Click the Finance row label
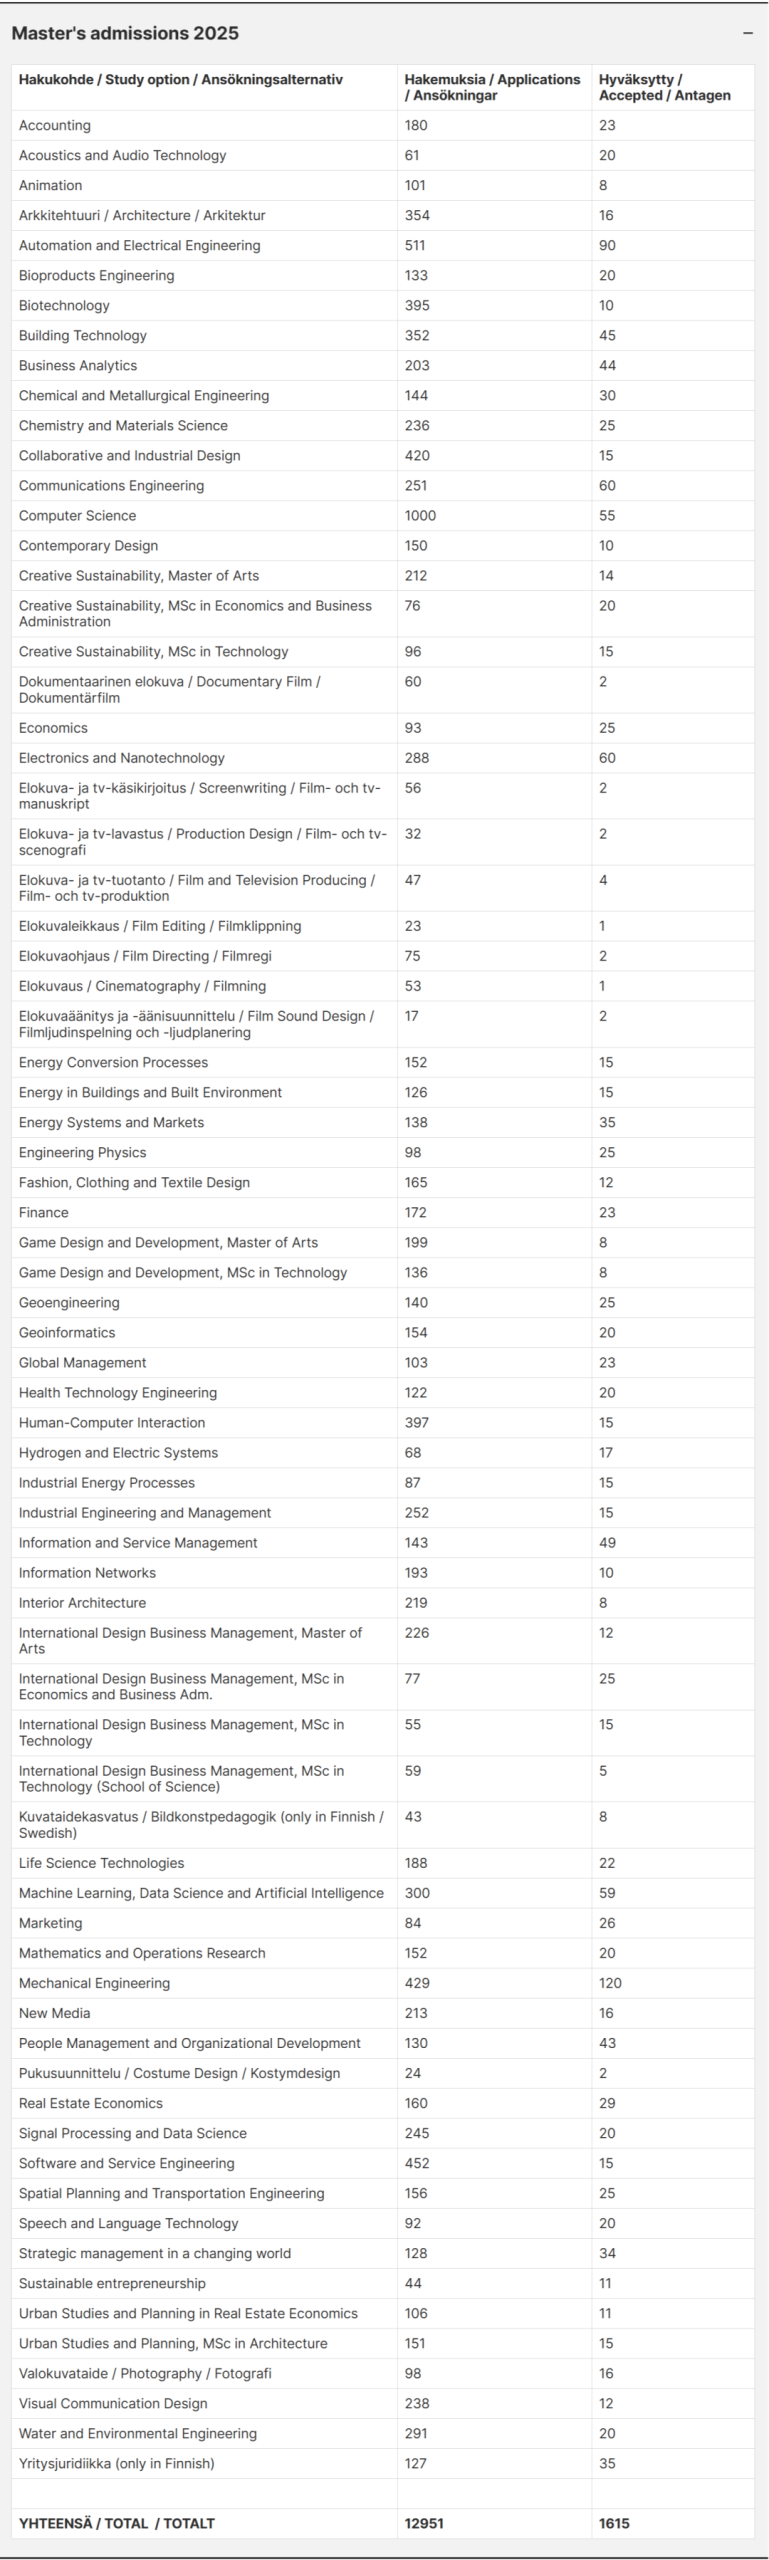 44,1213
